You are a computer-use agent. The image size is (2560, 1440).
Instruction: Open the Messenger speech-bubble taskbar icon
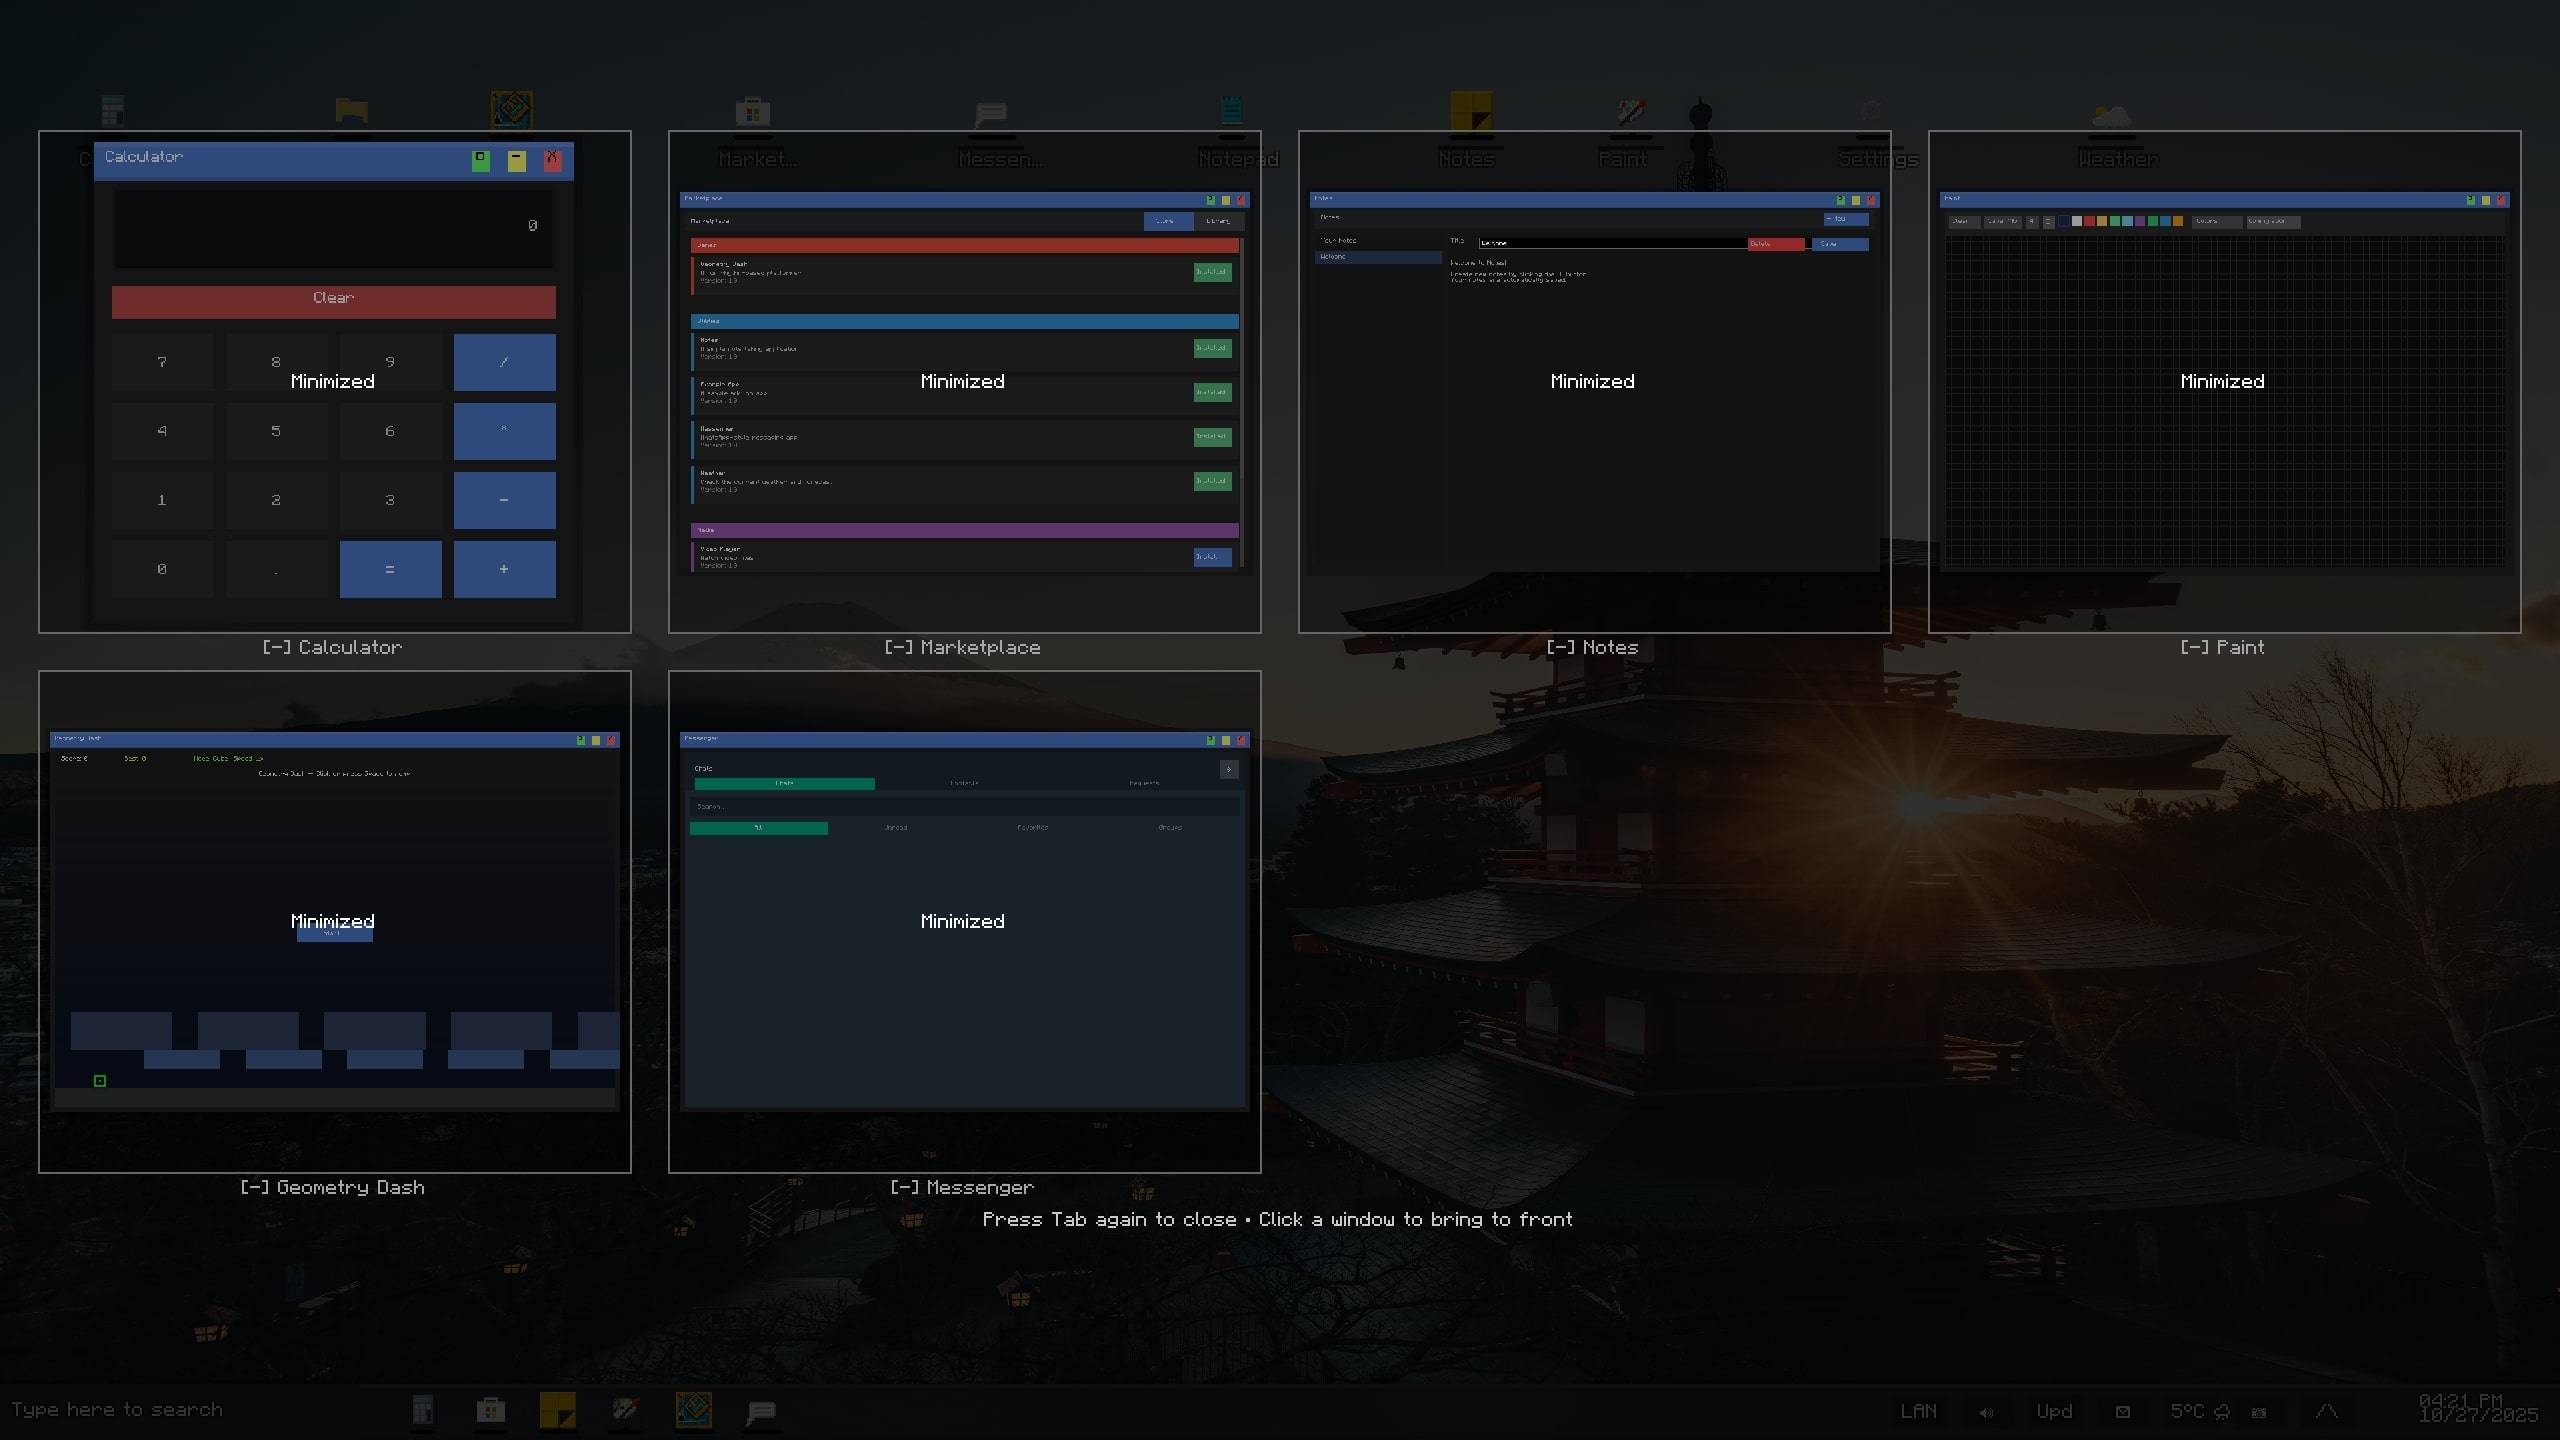tap(761, 1411)
